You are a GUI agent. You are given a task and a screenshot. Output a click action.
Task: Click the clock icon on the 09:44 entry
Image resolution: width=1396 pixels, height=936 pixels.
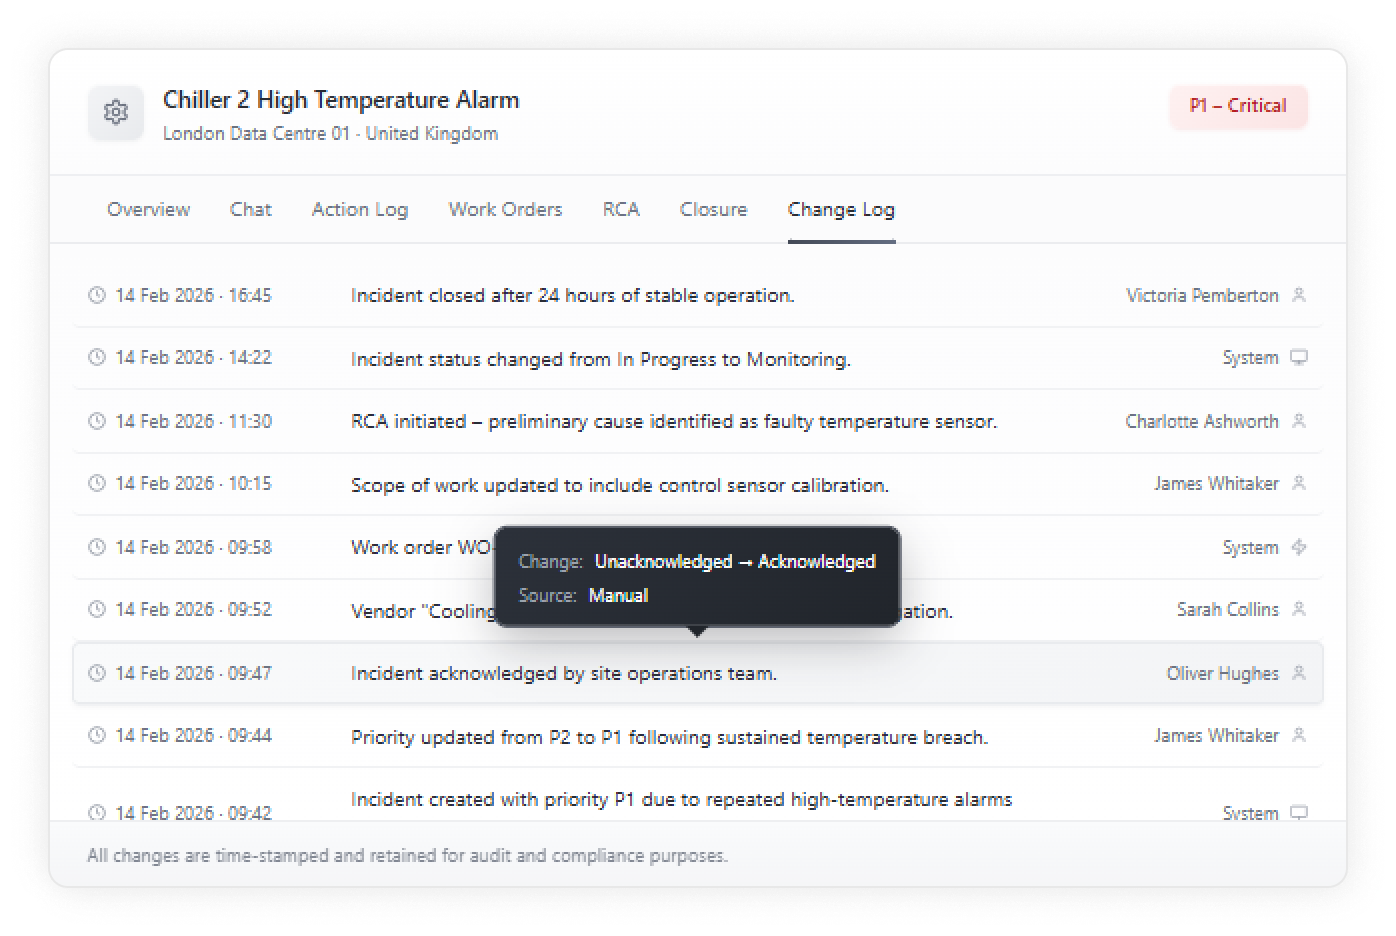pos(97,735)
